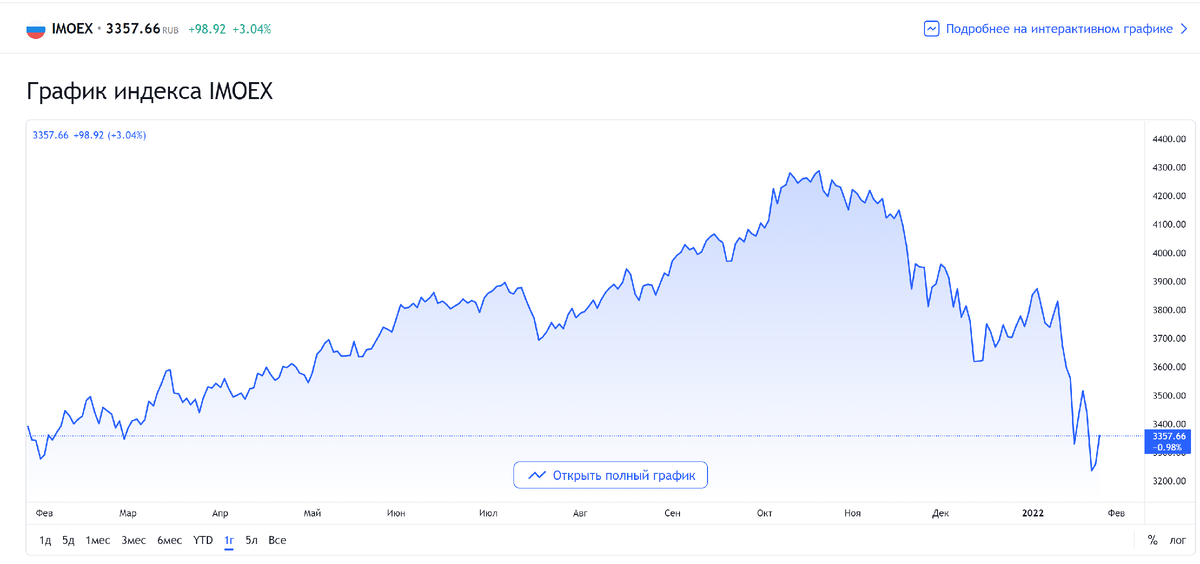1200x564 pixels.
Task: Click the IMOEX ticker name in the header
Action: tap(71, 29)
